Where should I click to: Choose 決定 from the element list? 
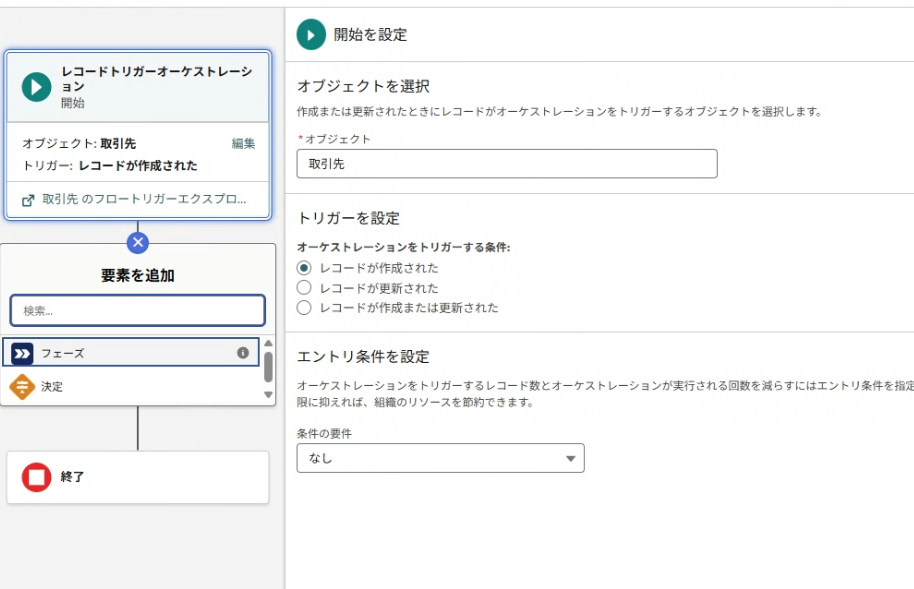pos(52,386)
